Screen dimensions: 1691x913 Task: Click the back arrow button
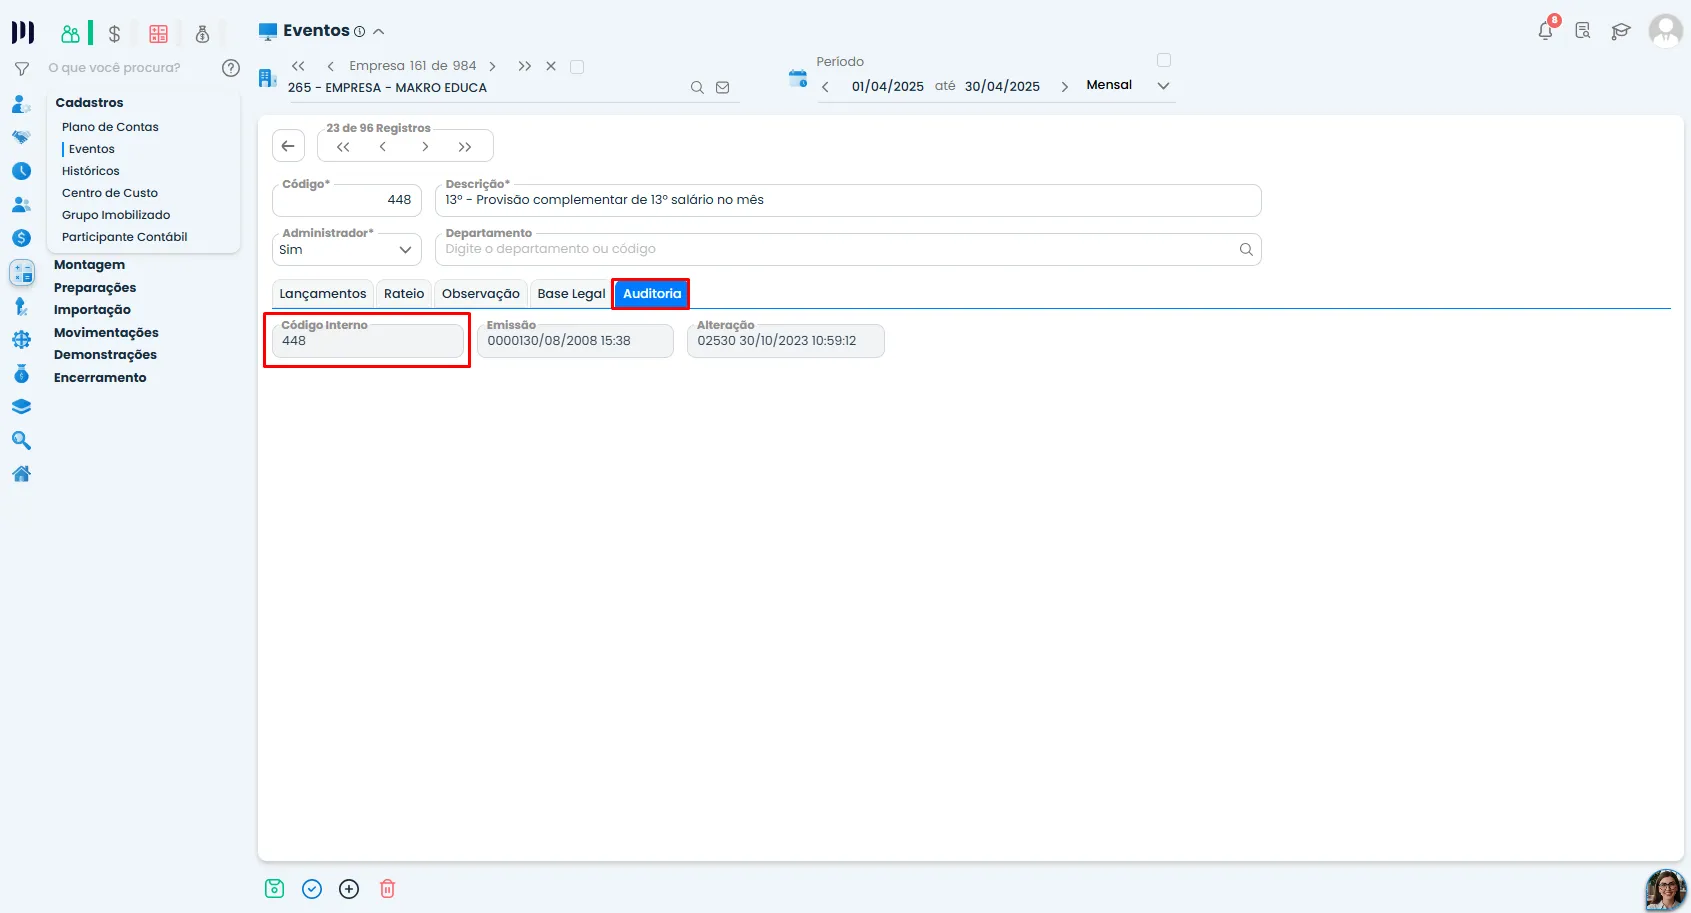coord(288,146)
